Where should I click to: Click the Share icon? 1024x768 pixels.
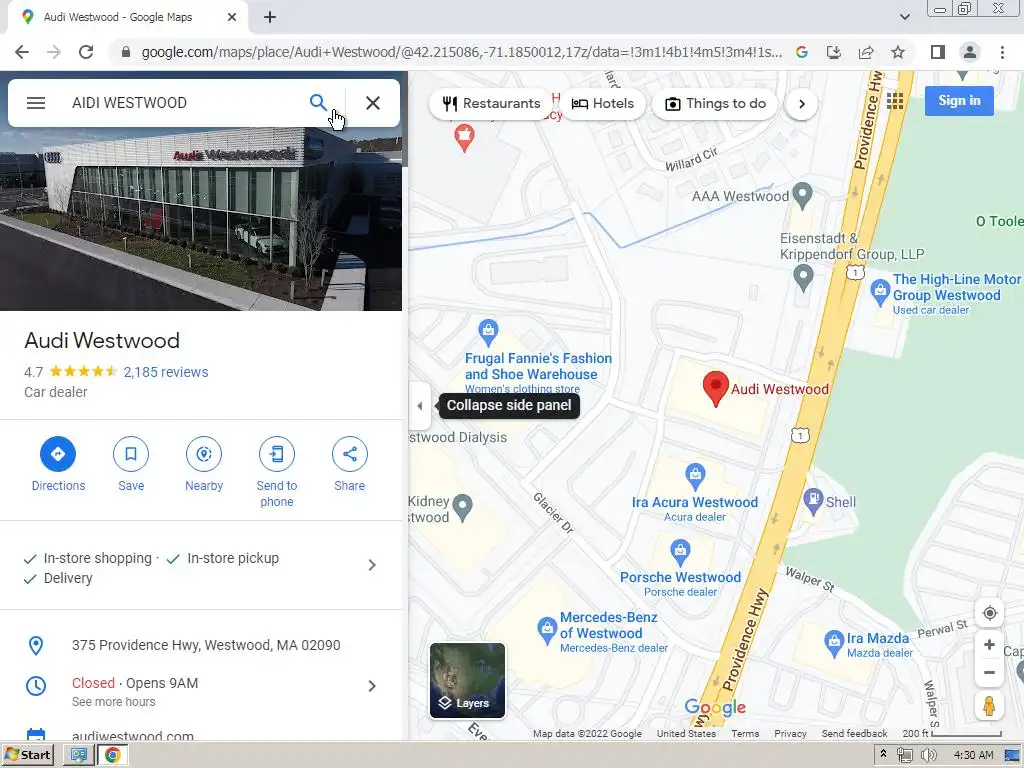tap(349, 454)
